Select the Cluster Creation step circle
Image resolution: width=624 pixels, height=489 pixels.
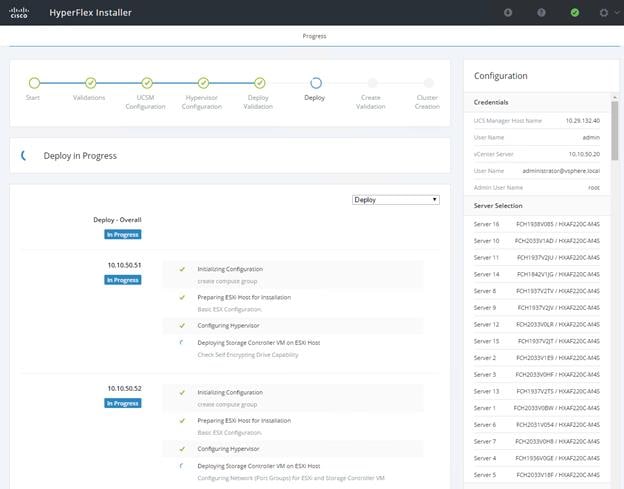429,83
